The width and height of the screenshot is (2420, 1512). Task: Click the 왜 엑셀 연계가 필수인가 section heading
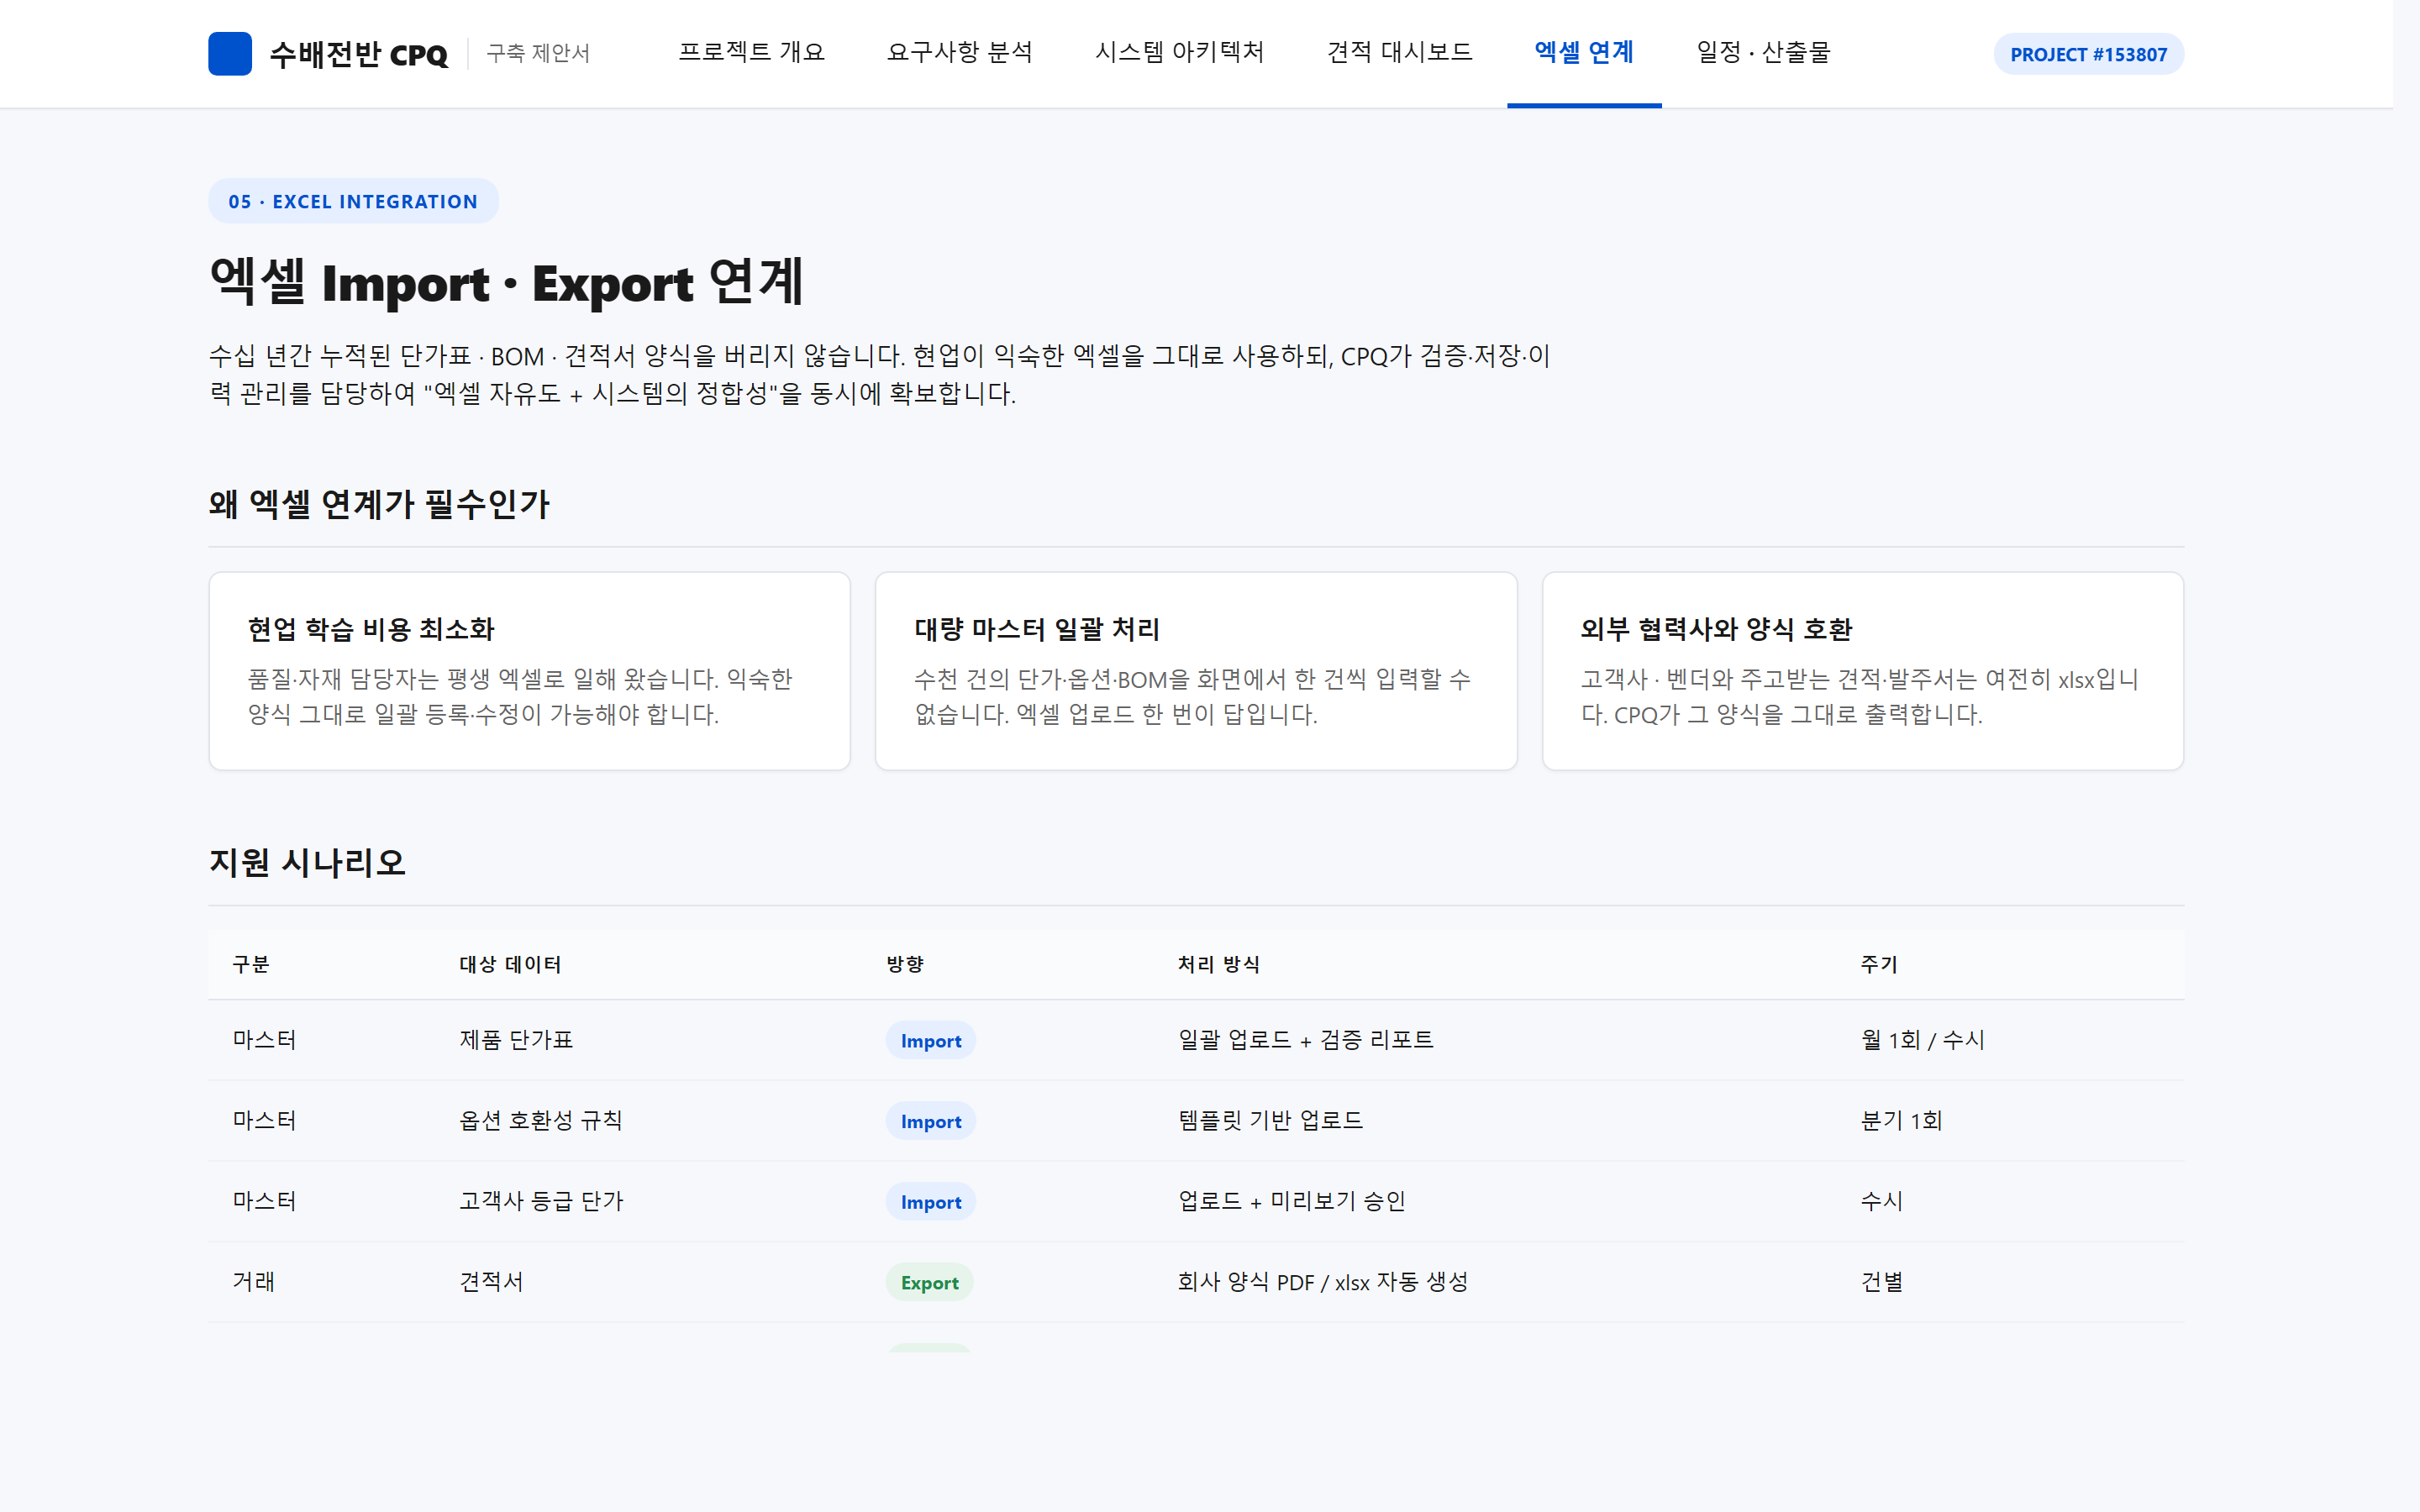tap(379, 504)
